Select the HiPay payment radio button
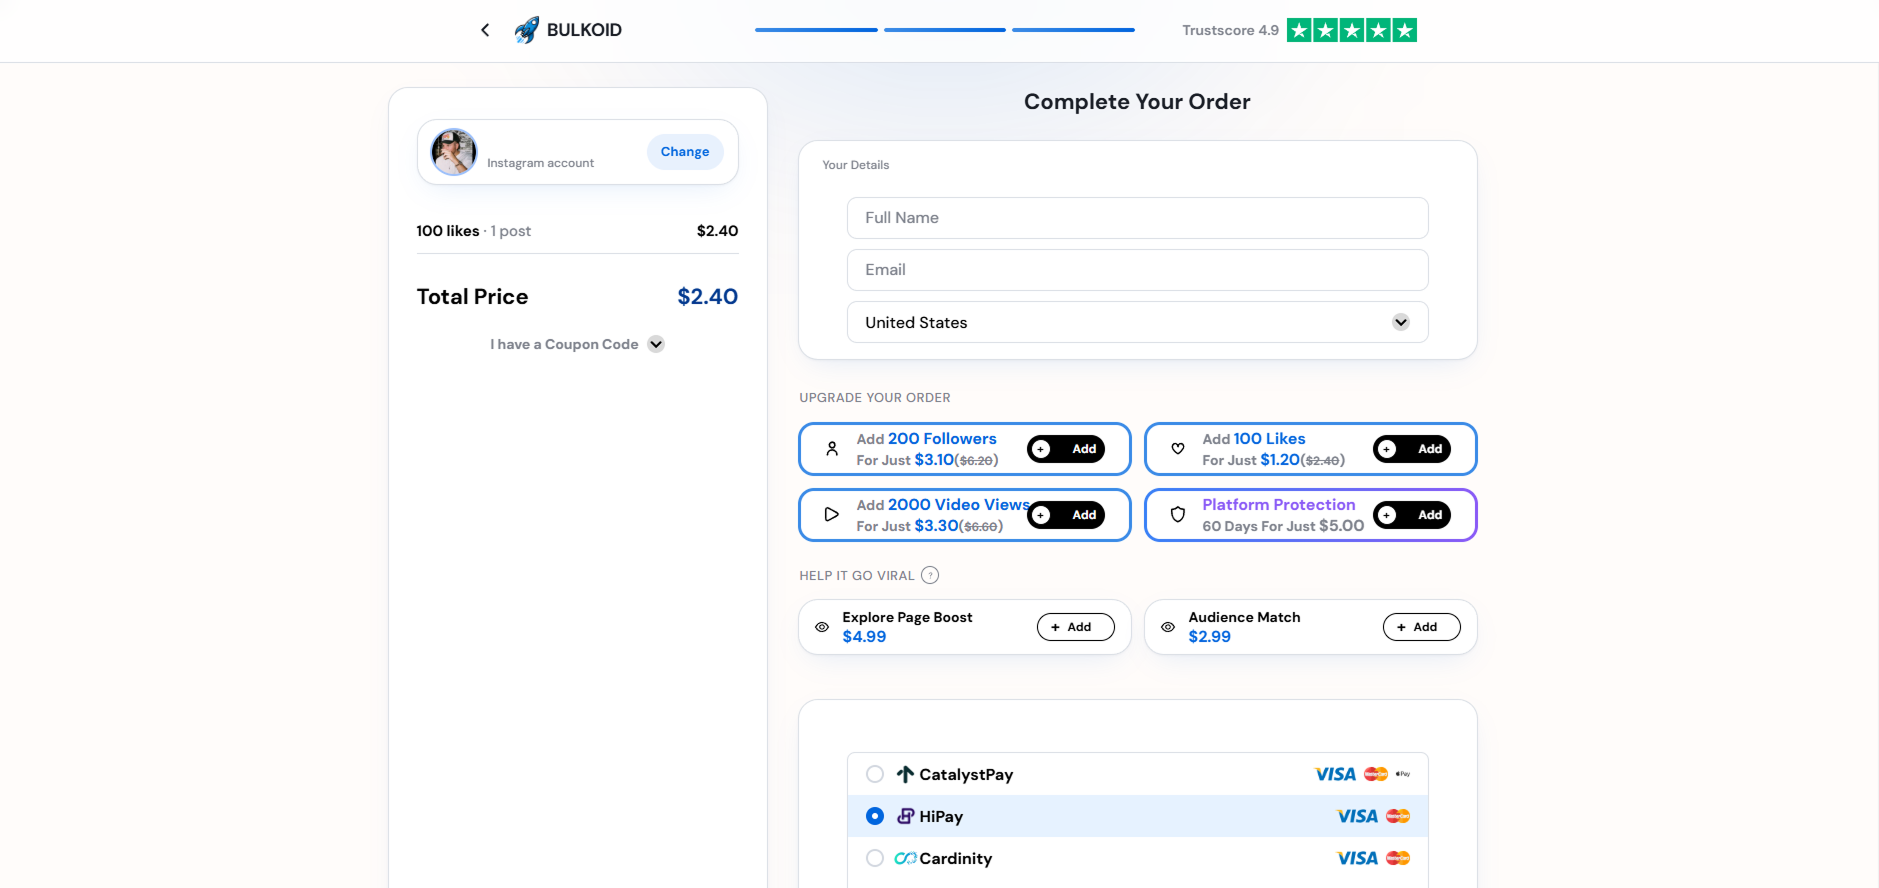Screen dimensions: 1879x888 [x=875, y=816]
